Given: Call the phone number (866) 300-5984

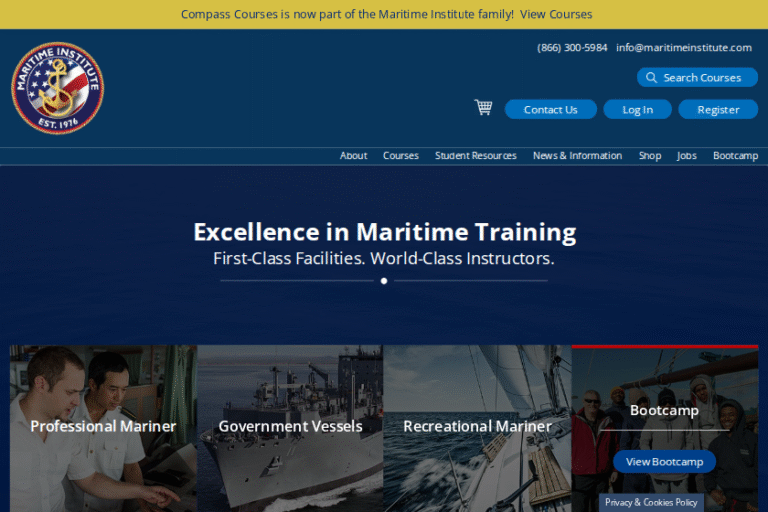Looking at the screenshot, I should coord(572,47).
